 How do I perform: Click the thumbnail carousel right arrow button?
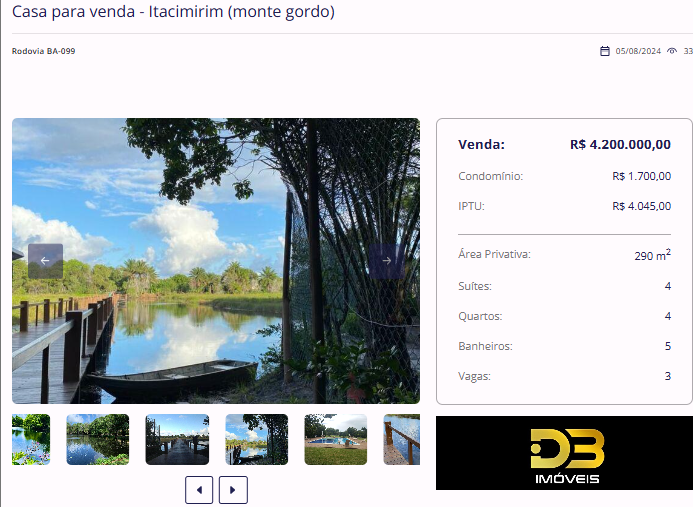point(233,490)
